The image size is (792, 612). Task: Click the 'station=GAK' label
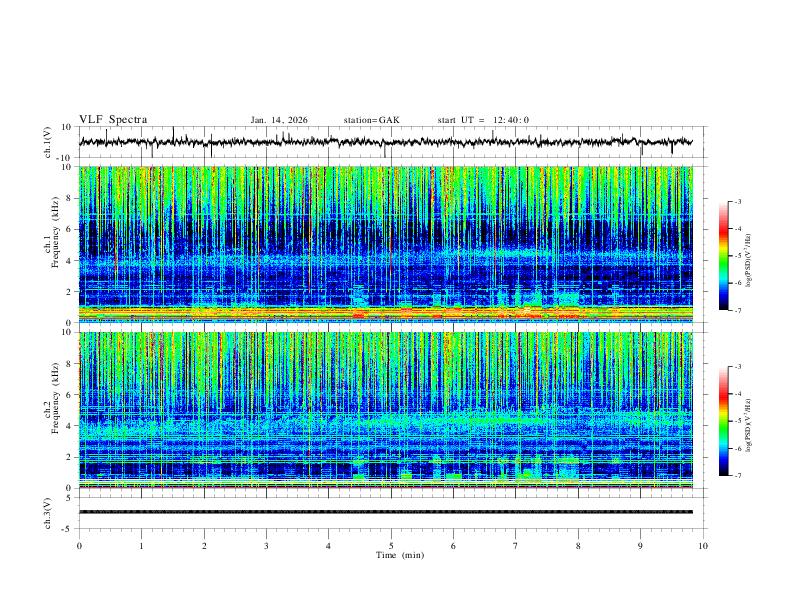371,120
